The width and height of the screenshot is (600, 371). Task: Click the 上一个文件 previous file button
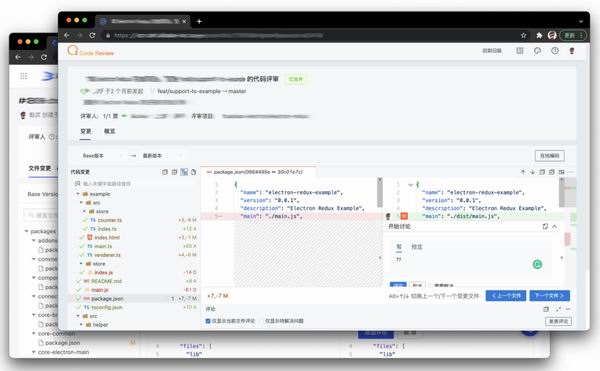(506, 296)
